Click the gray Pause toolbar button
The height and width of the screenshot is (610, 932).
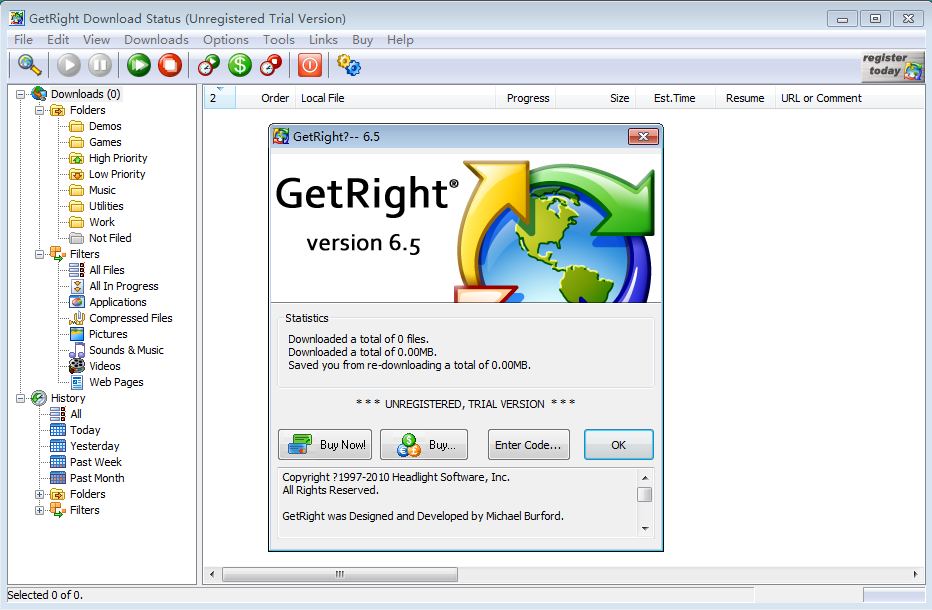(100, 65)
